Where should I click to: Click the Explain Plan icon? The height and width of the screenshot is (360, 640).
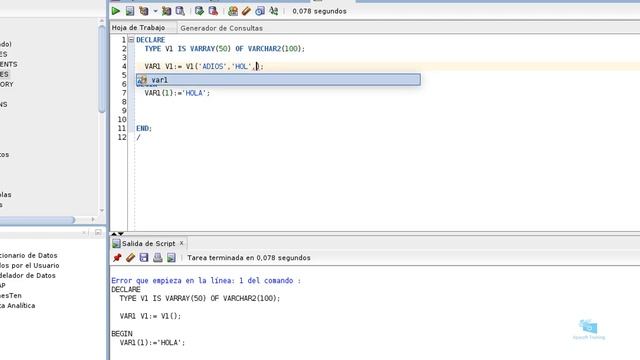point(144,11)
